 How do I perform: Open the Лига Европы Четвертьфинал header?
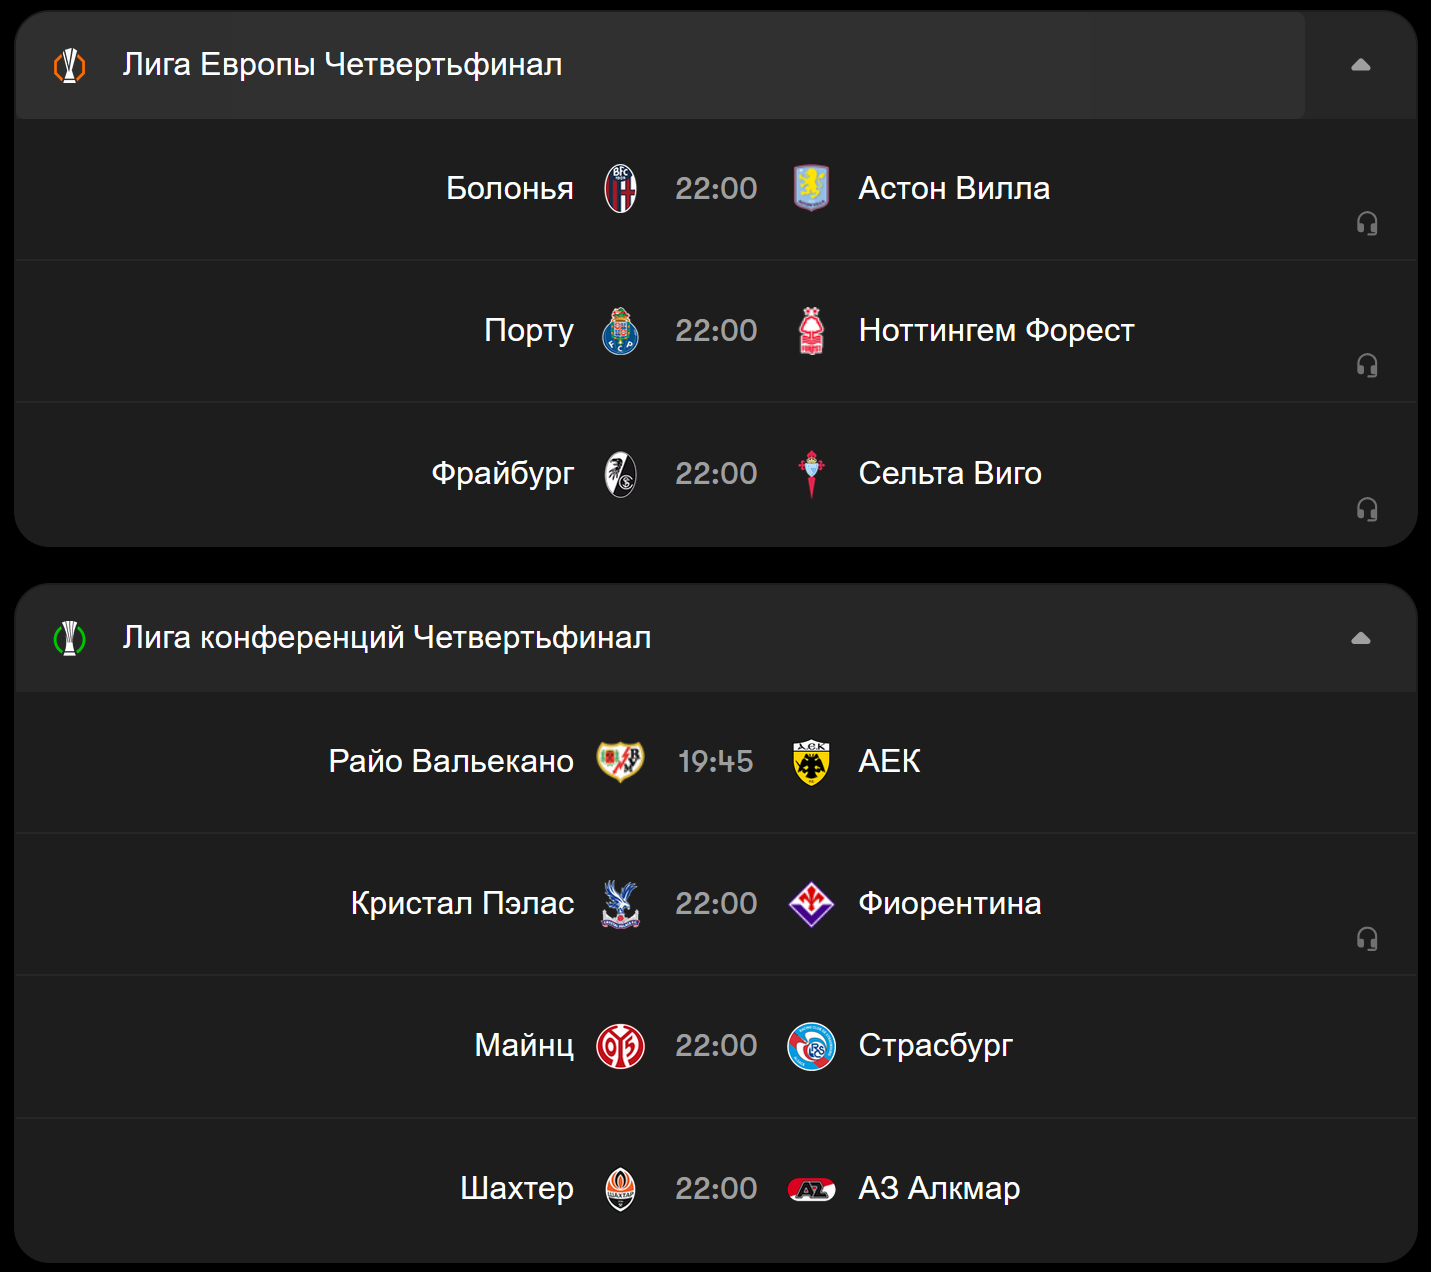(660, 65)
